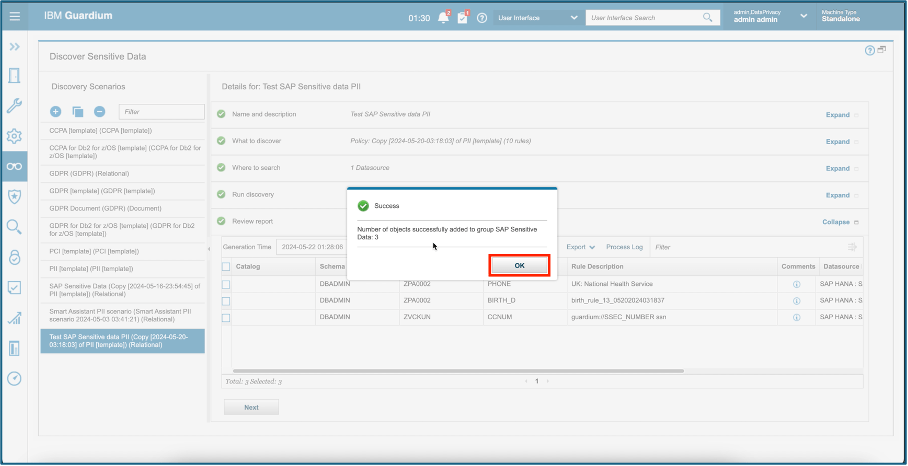
Task: Select GDPR (GDPR) (Relational) scenario
Action: [123, 174]
